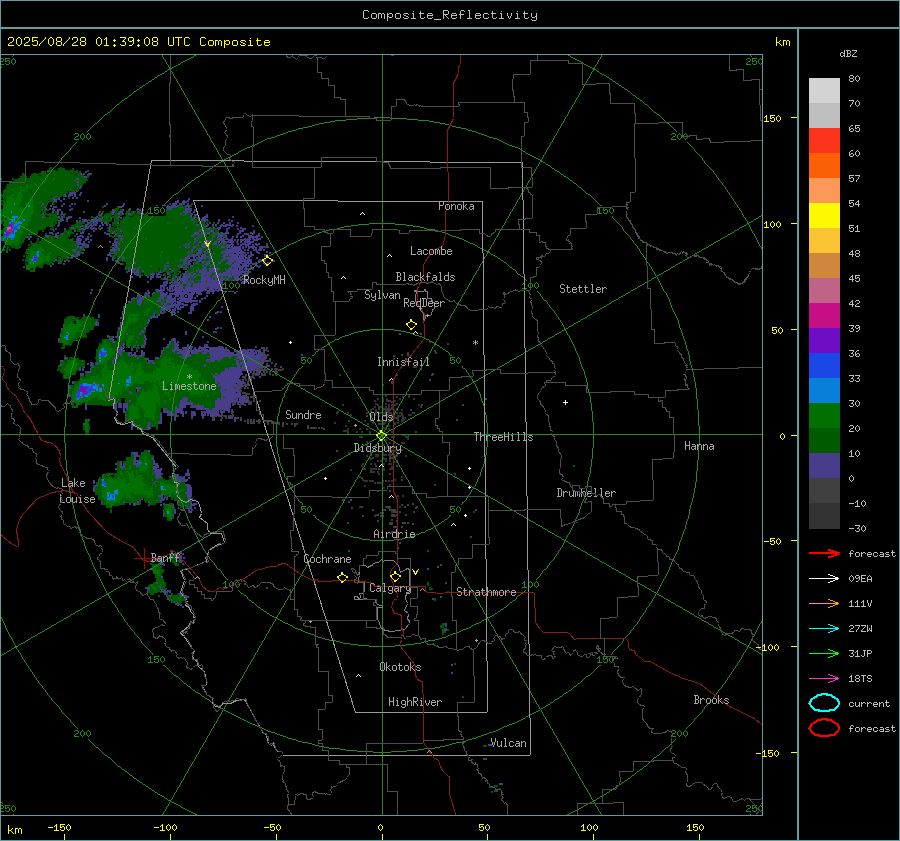This screenshot has height=841, width=900.
Task: Click the cyan 'current' ellipse icon
Action: (x=824, y=703)
